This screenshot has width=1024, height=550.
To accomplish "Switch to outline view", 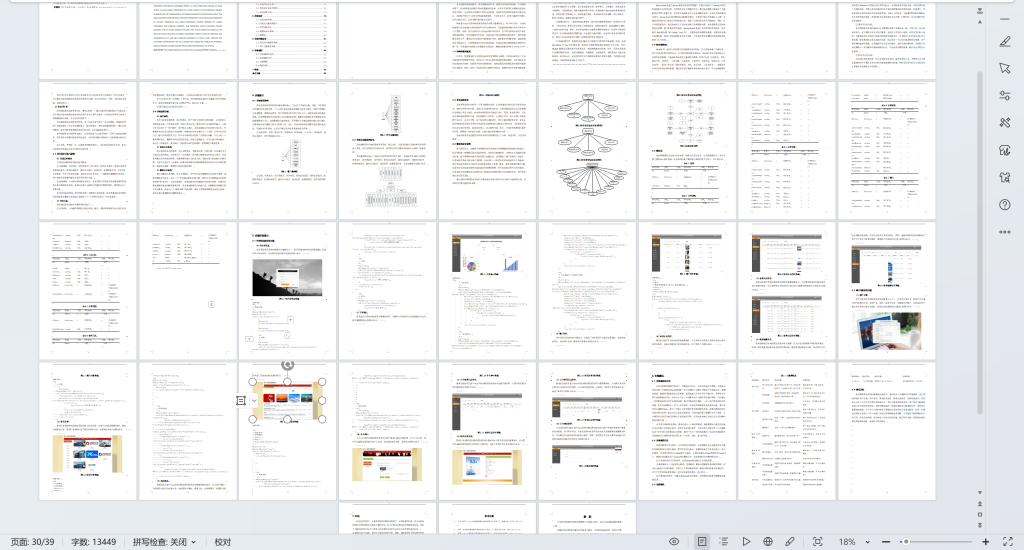I will tap(724, 542).
